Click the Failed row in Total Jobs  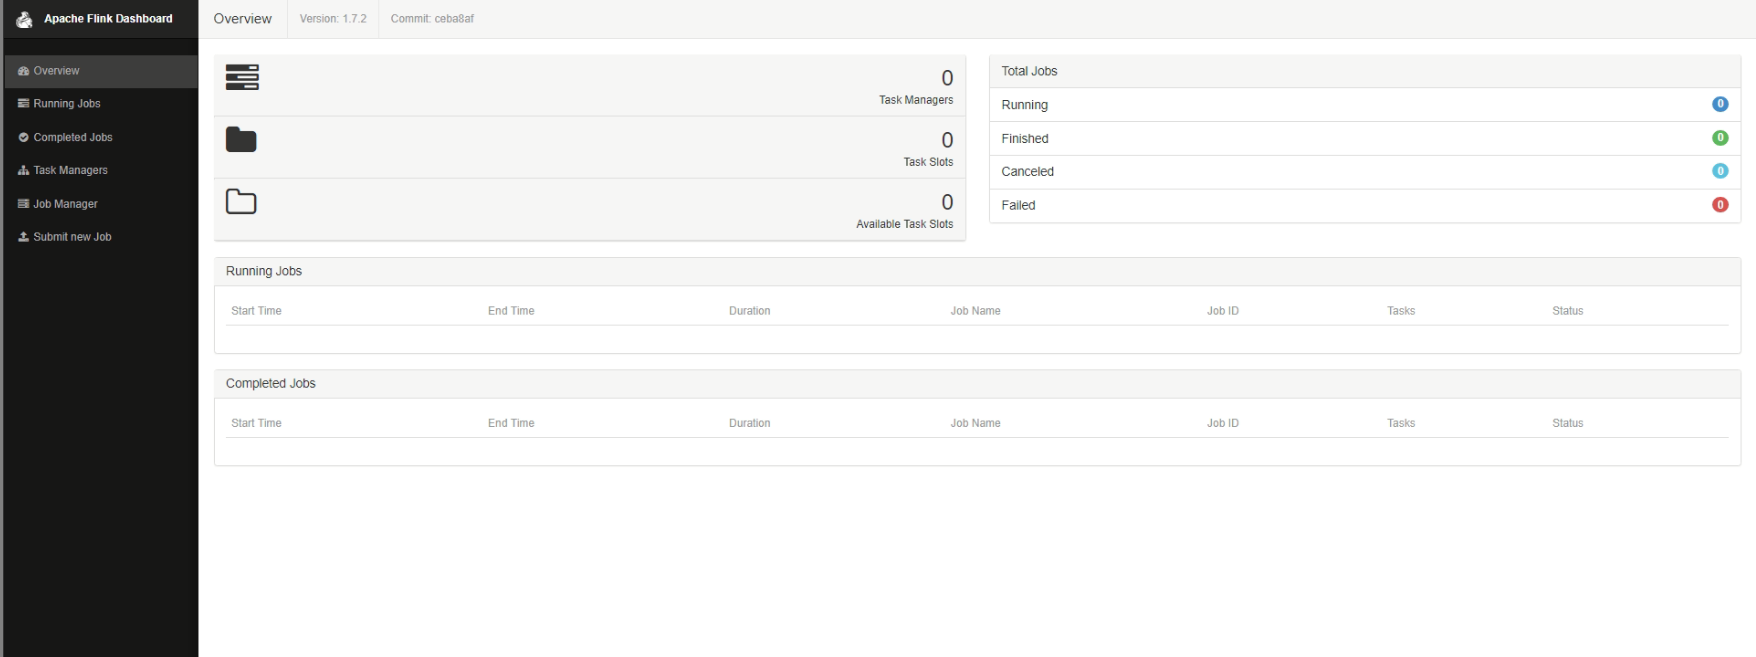1365,205
